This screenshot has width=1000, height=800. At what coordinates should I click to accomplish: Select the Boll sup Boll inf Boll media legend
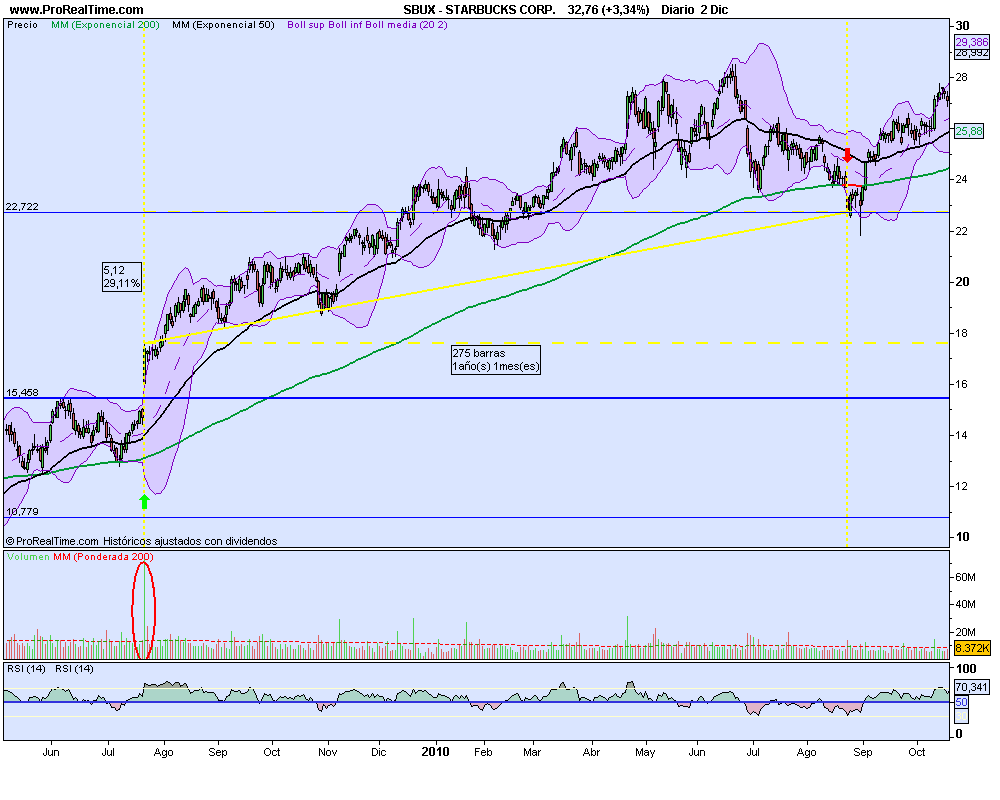click(367, 25)
